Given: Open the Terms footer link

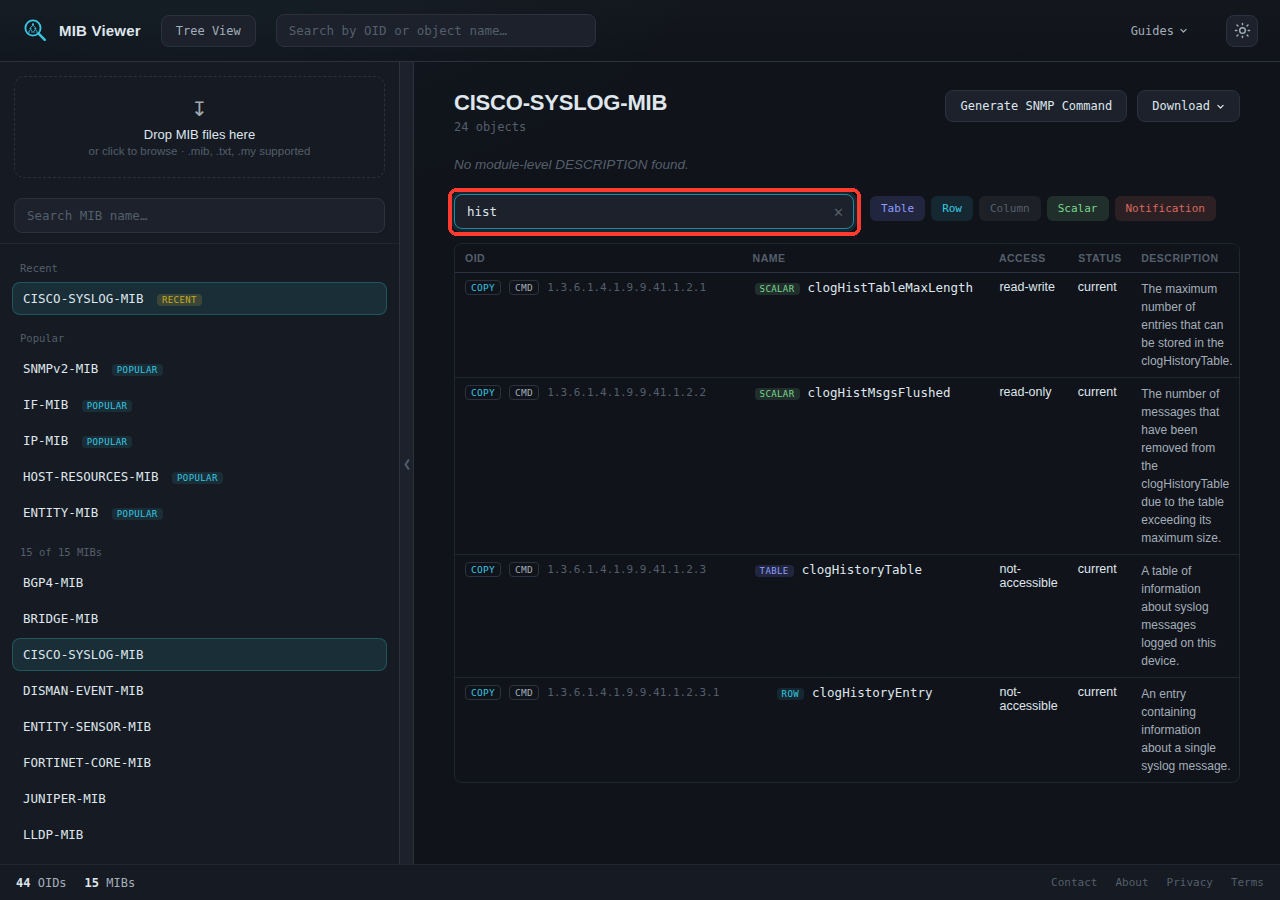Looking at the screenshot, I should (x=1247, y=883).
